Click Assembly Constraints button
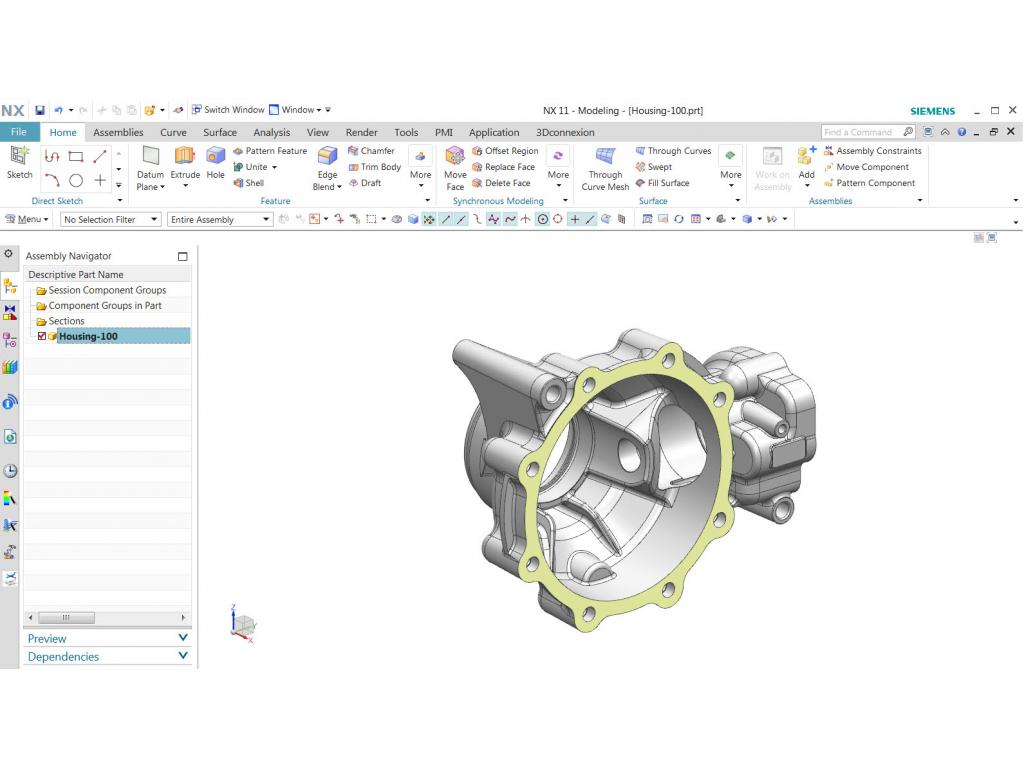 point(872,151)
